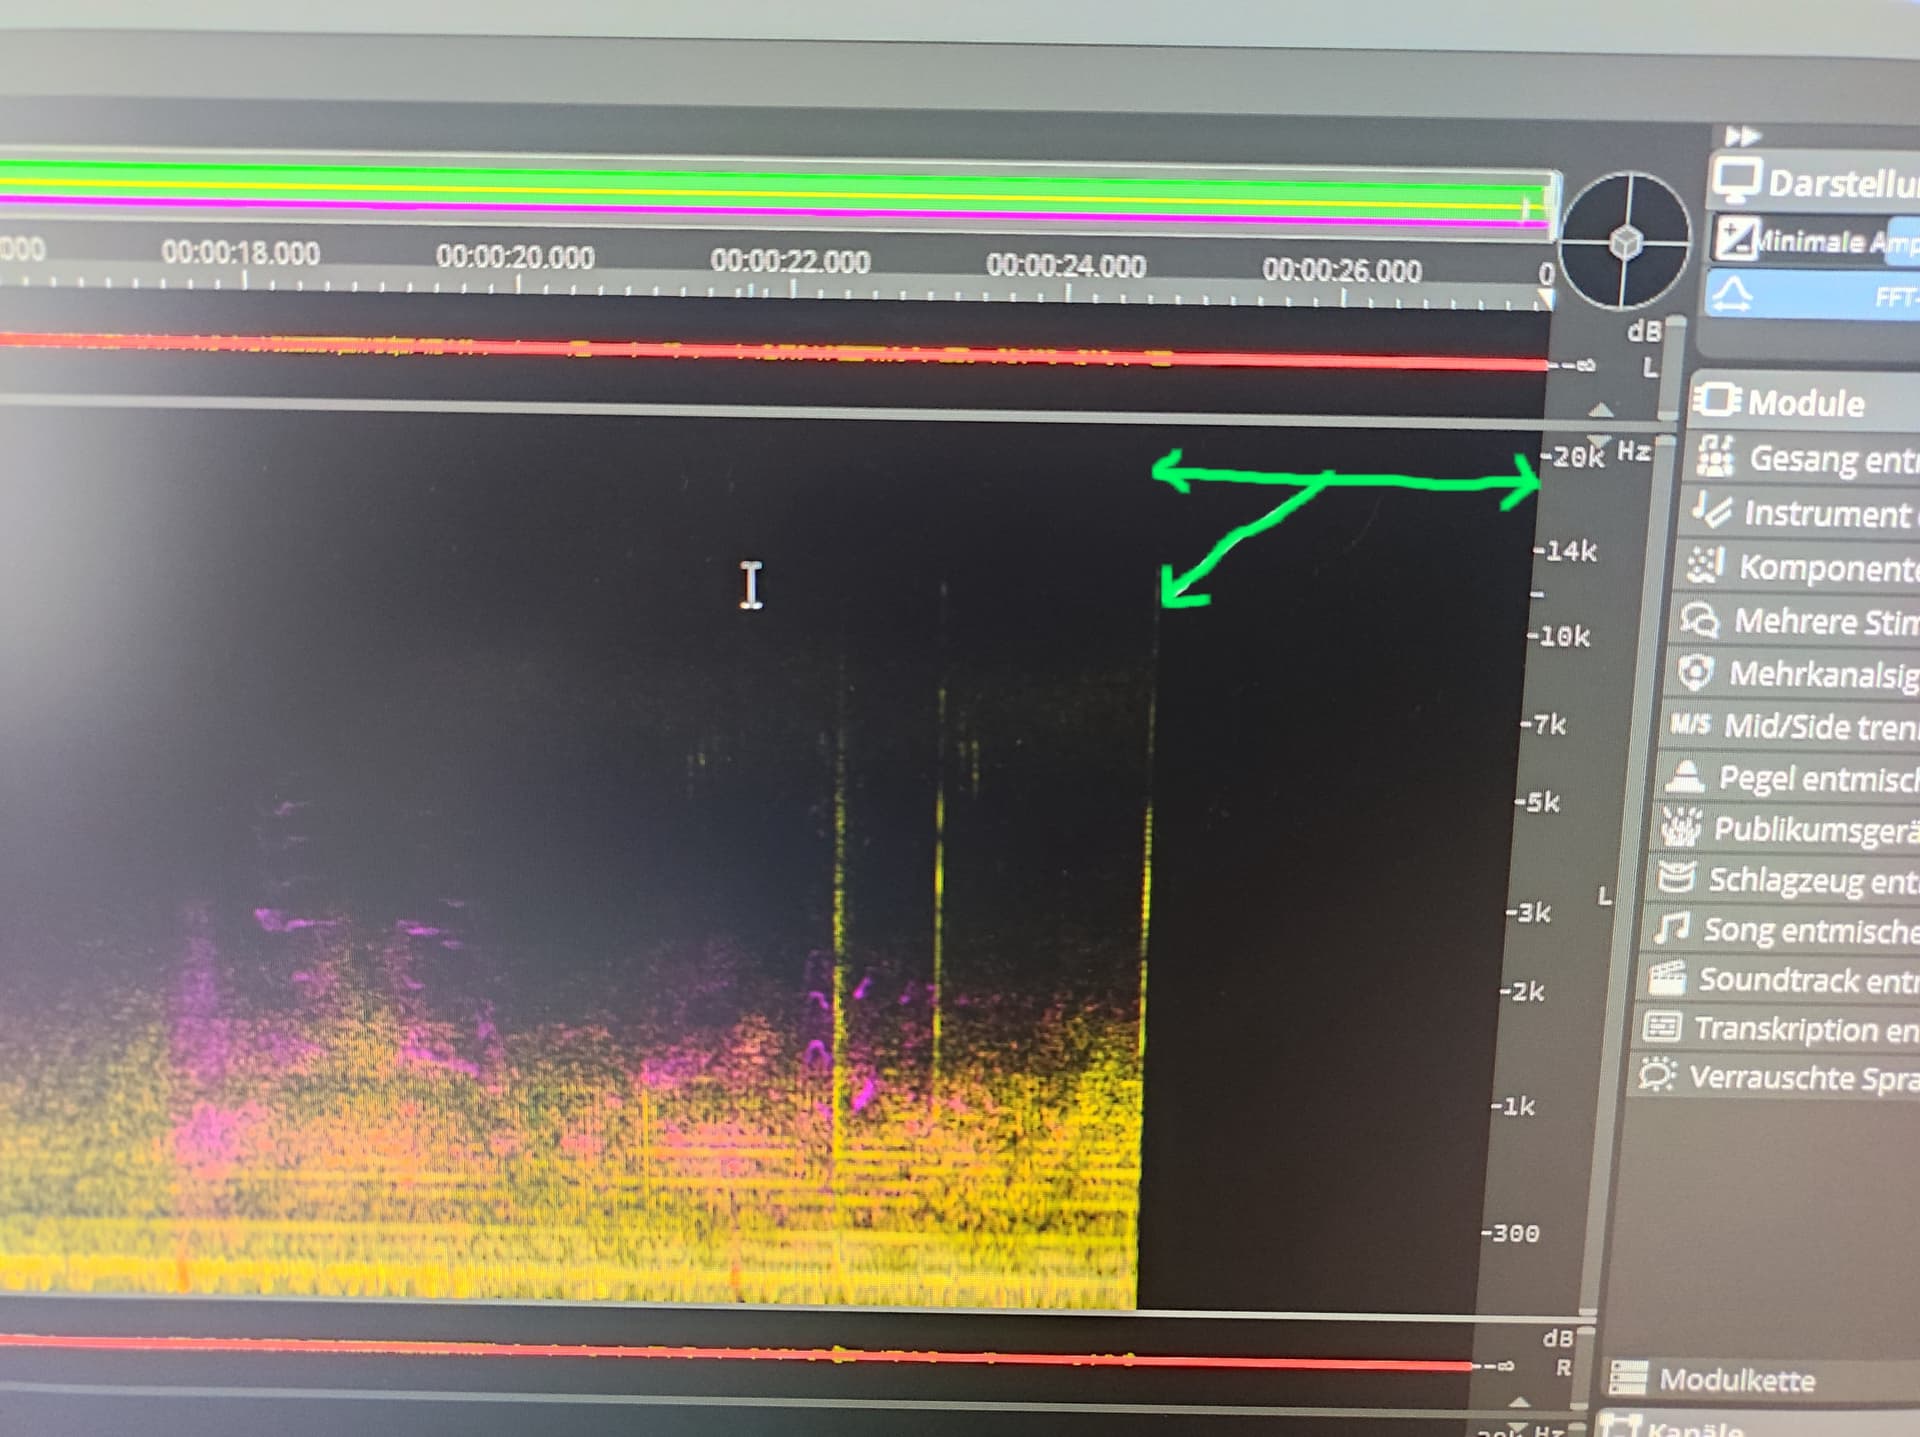Click the down triangle beside the 20k Hz label
The width and height of the screenshot is (1920, 1437).
coord(1599,441)
